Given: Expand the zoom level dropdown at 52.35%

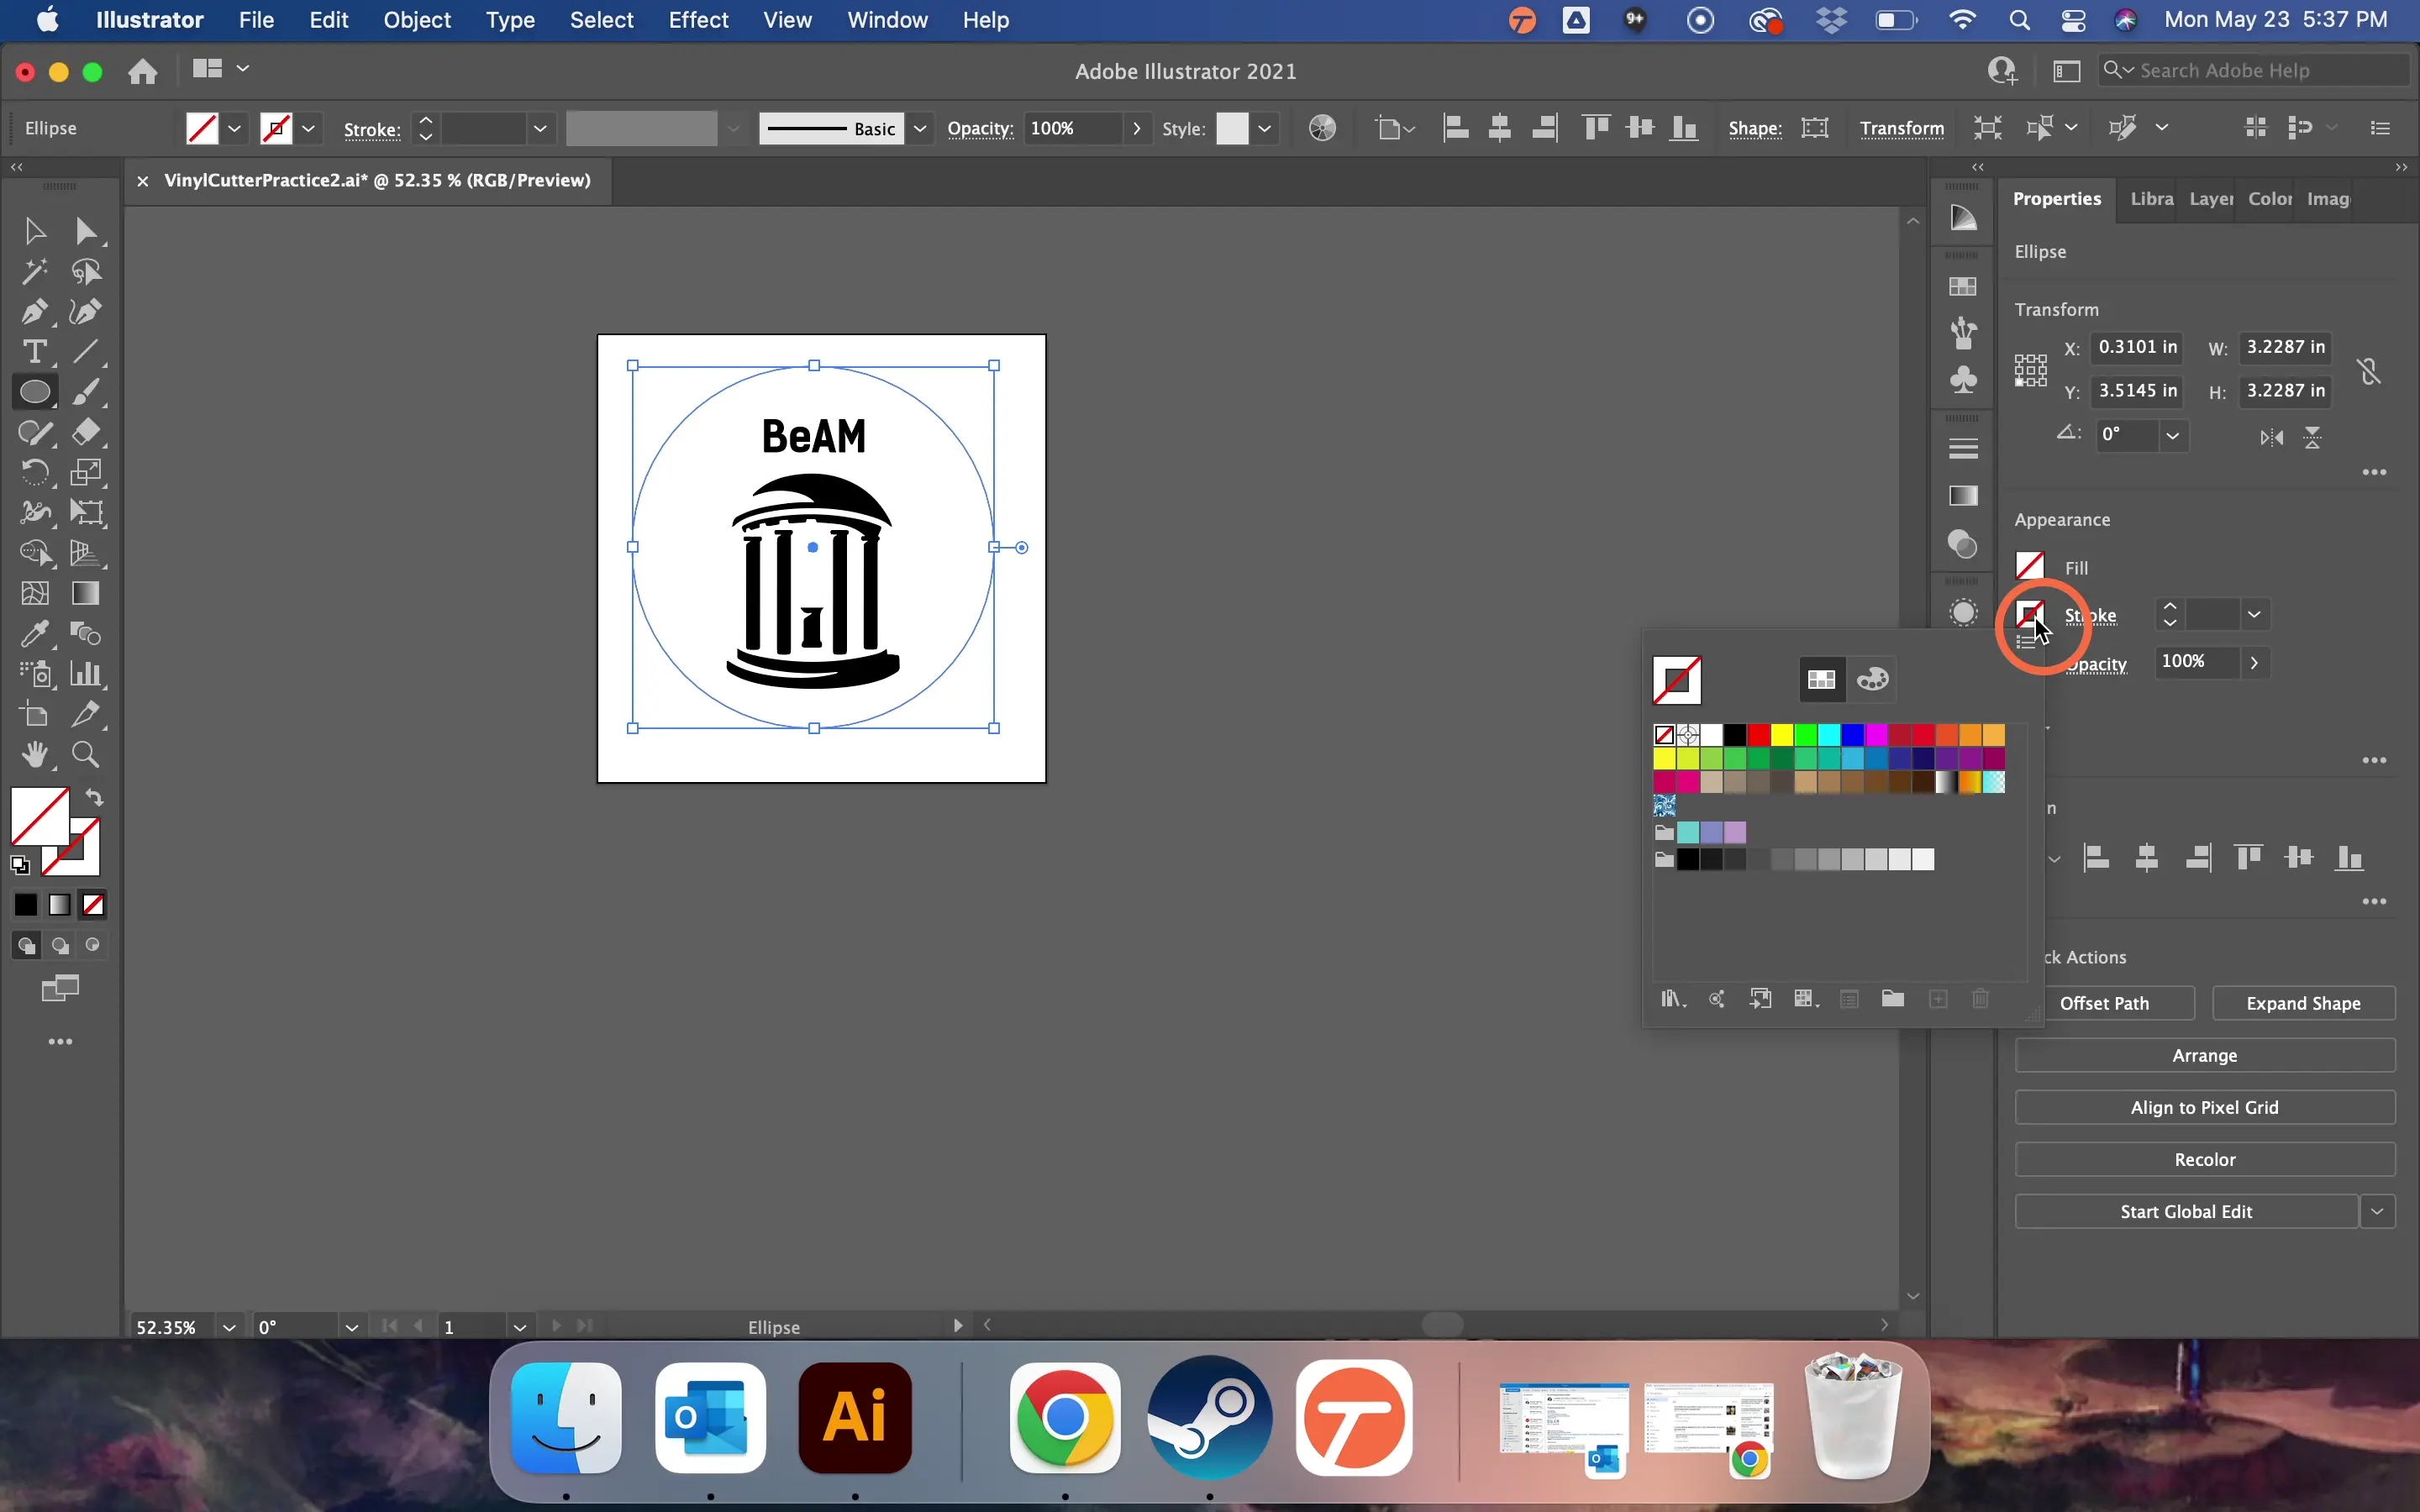Looking at the screenshot, I should (229, 1327).
